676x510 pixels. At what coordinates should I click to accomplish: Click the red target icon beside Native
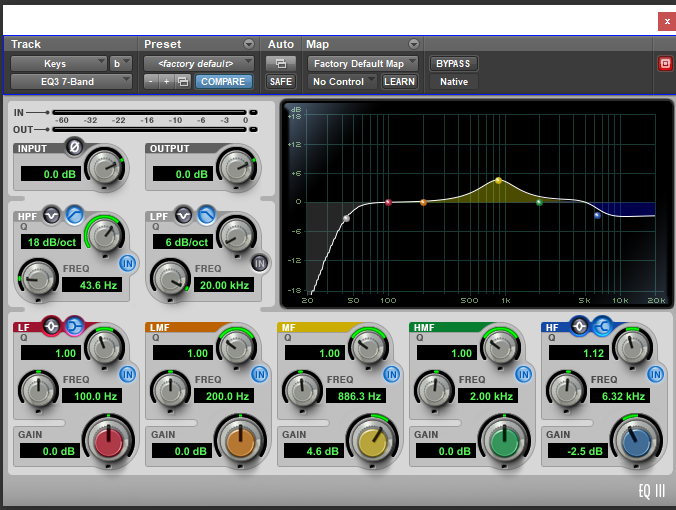[665, 64]
